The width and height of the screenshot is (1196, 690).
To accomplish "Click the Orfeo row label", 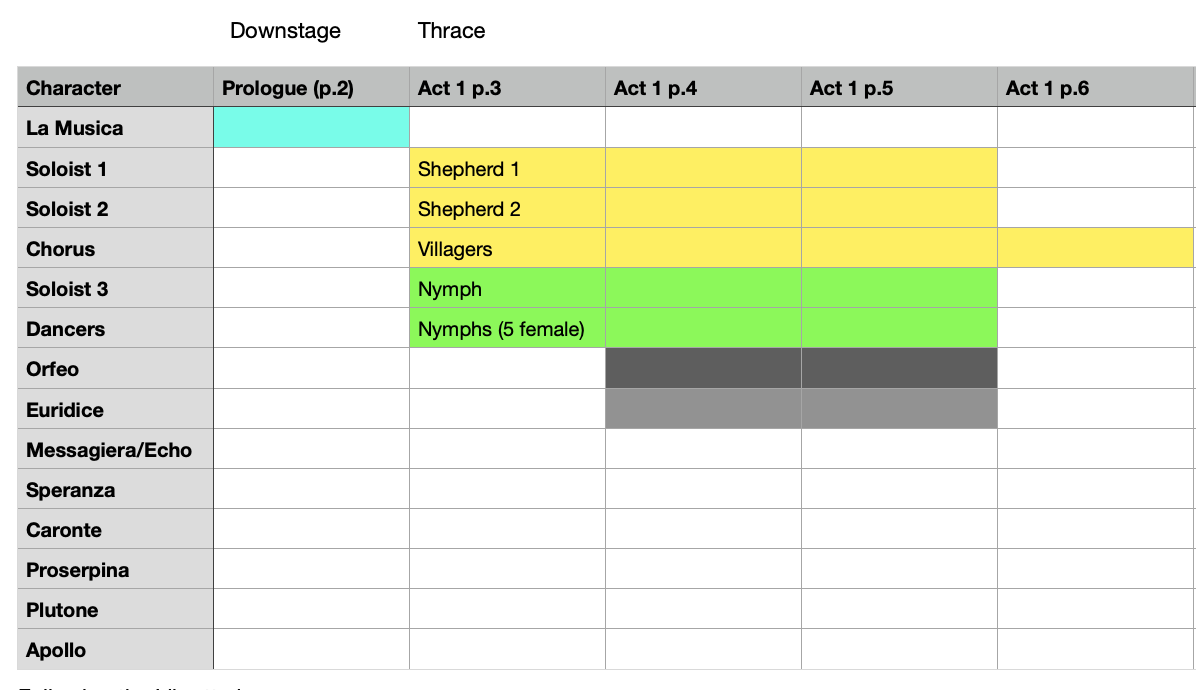I will [115, 369].
